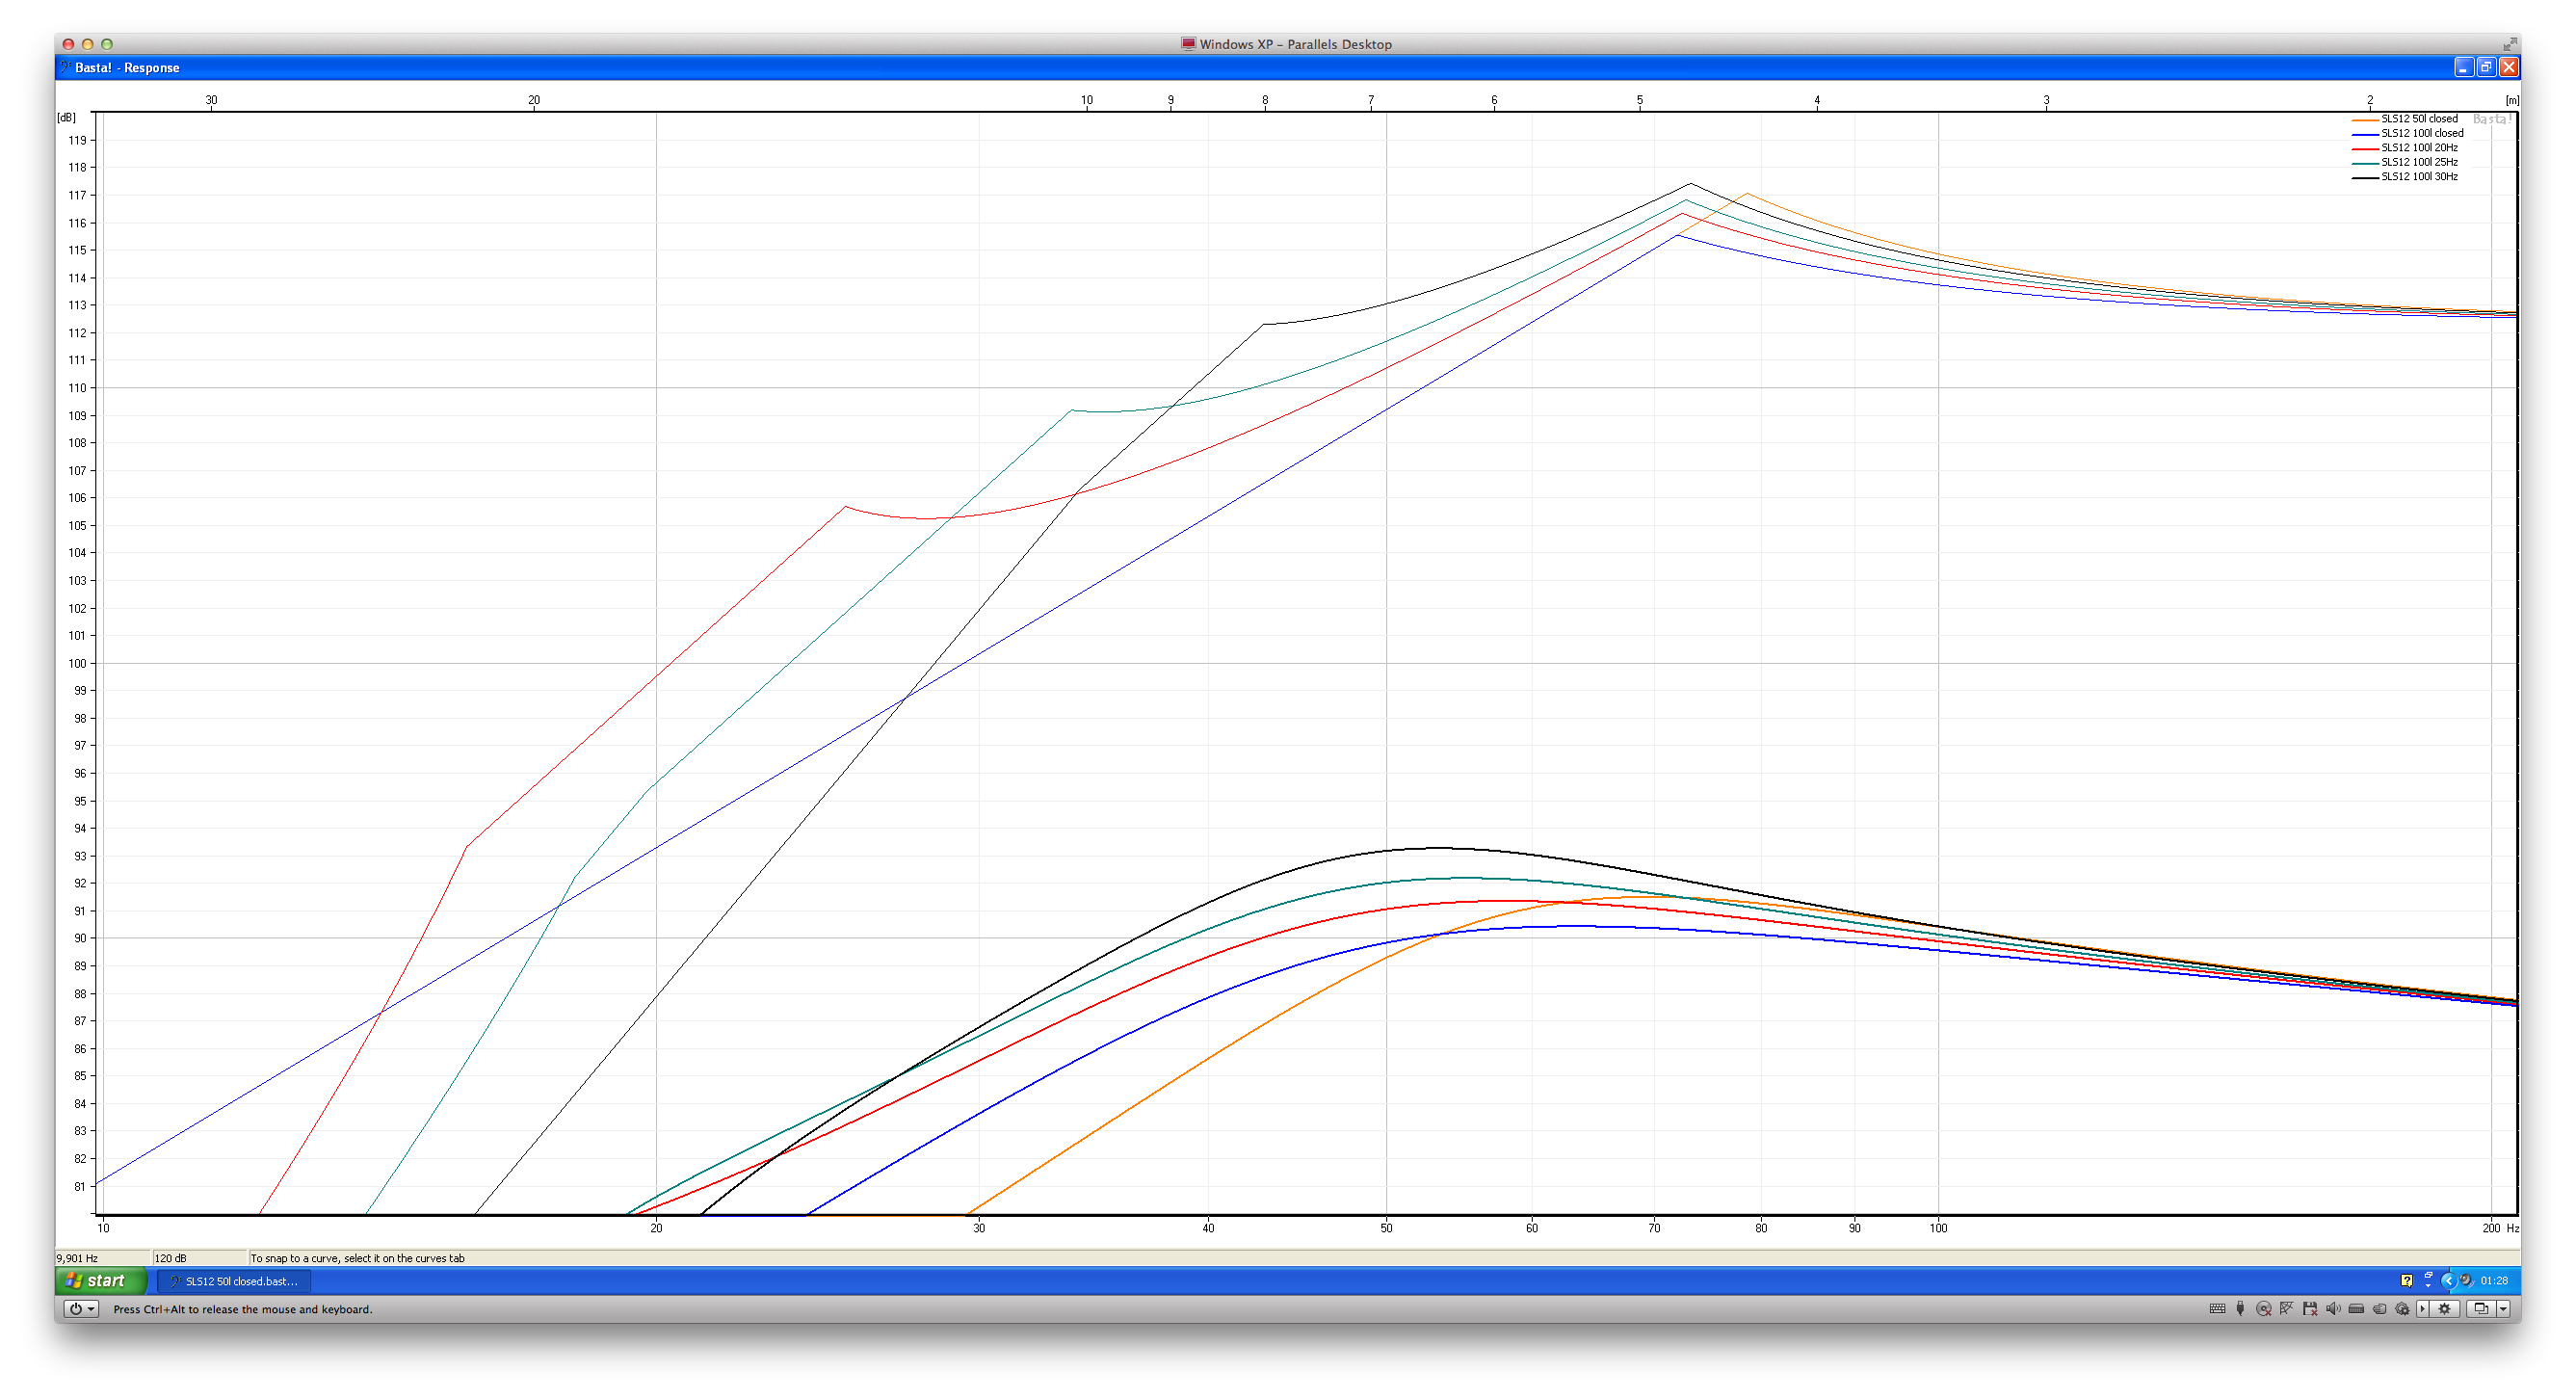
Task: Expand the status icons arrow beside gear
Action: click(x=2423, y=1308)
